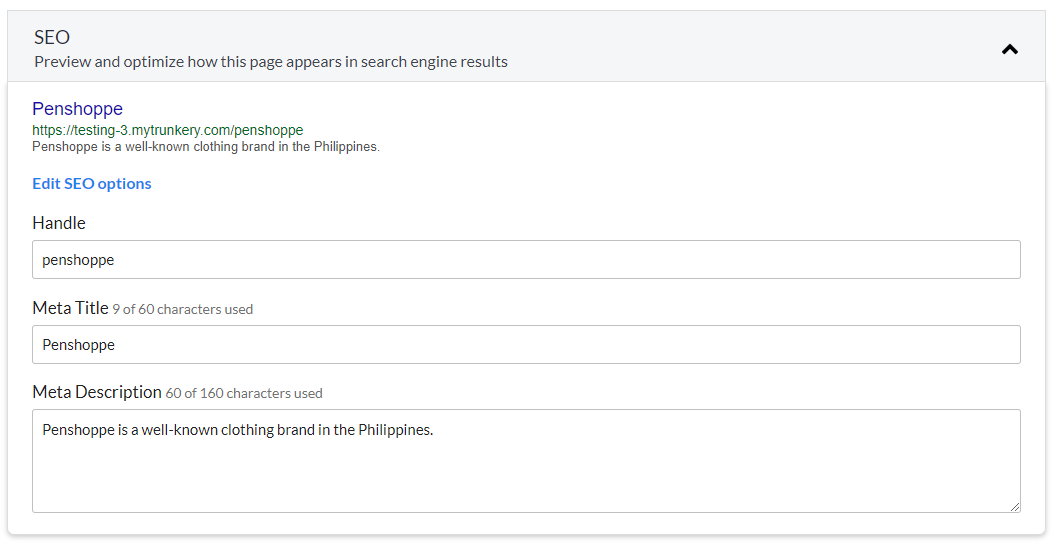Focus the Handle input containing penshoppe
1053x543 pixels.
click(526, 260)
